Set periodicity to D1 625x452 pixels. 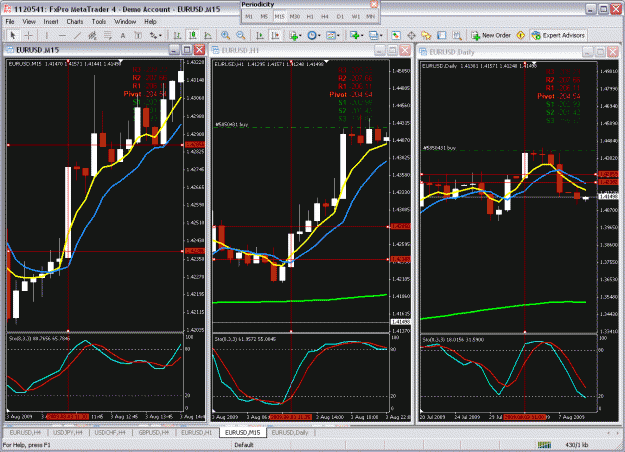pos(340,16)
